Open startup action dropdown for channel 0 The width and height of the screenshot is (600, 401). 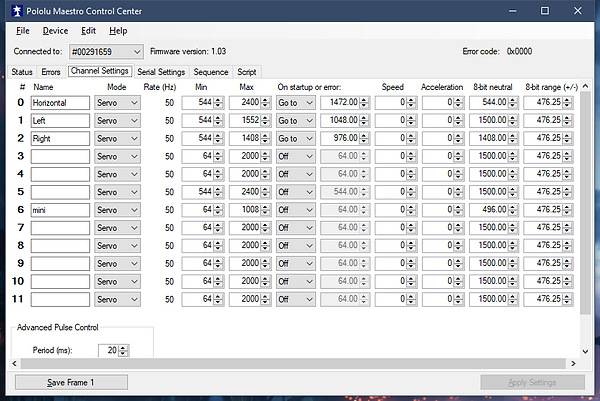296,103
